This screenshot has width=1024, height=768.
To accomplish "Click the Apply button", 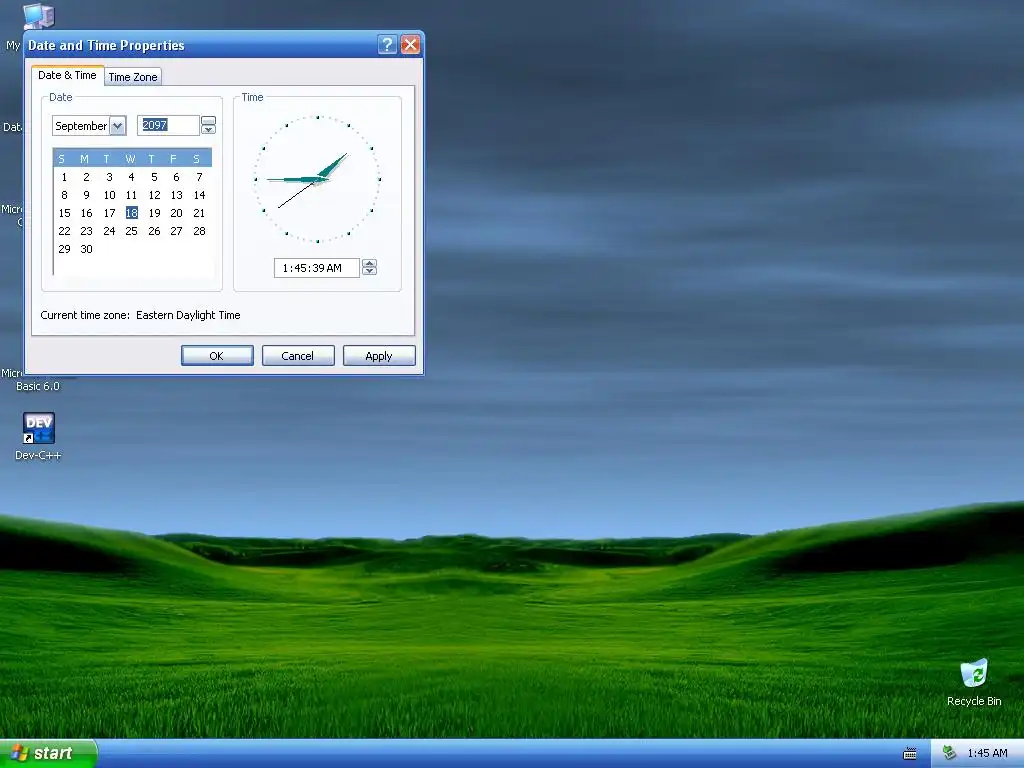I will (379, 356).
